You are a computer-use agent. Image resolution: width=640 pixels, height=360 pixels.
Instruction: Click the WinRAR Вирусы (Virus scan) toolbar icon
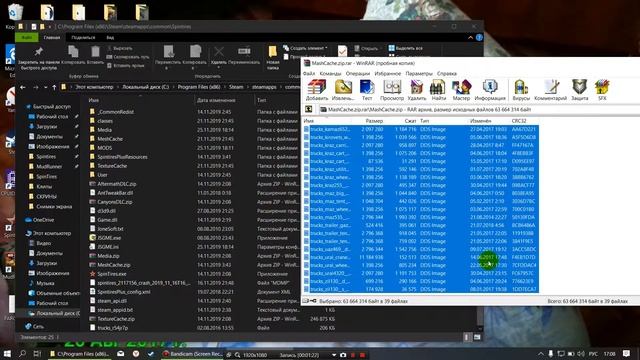[x=521, y=90]
